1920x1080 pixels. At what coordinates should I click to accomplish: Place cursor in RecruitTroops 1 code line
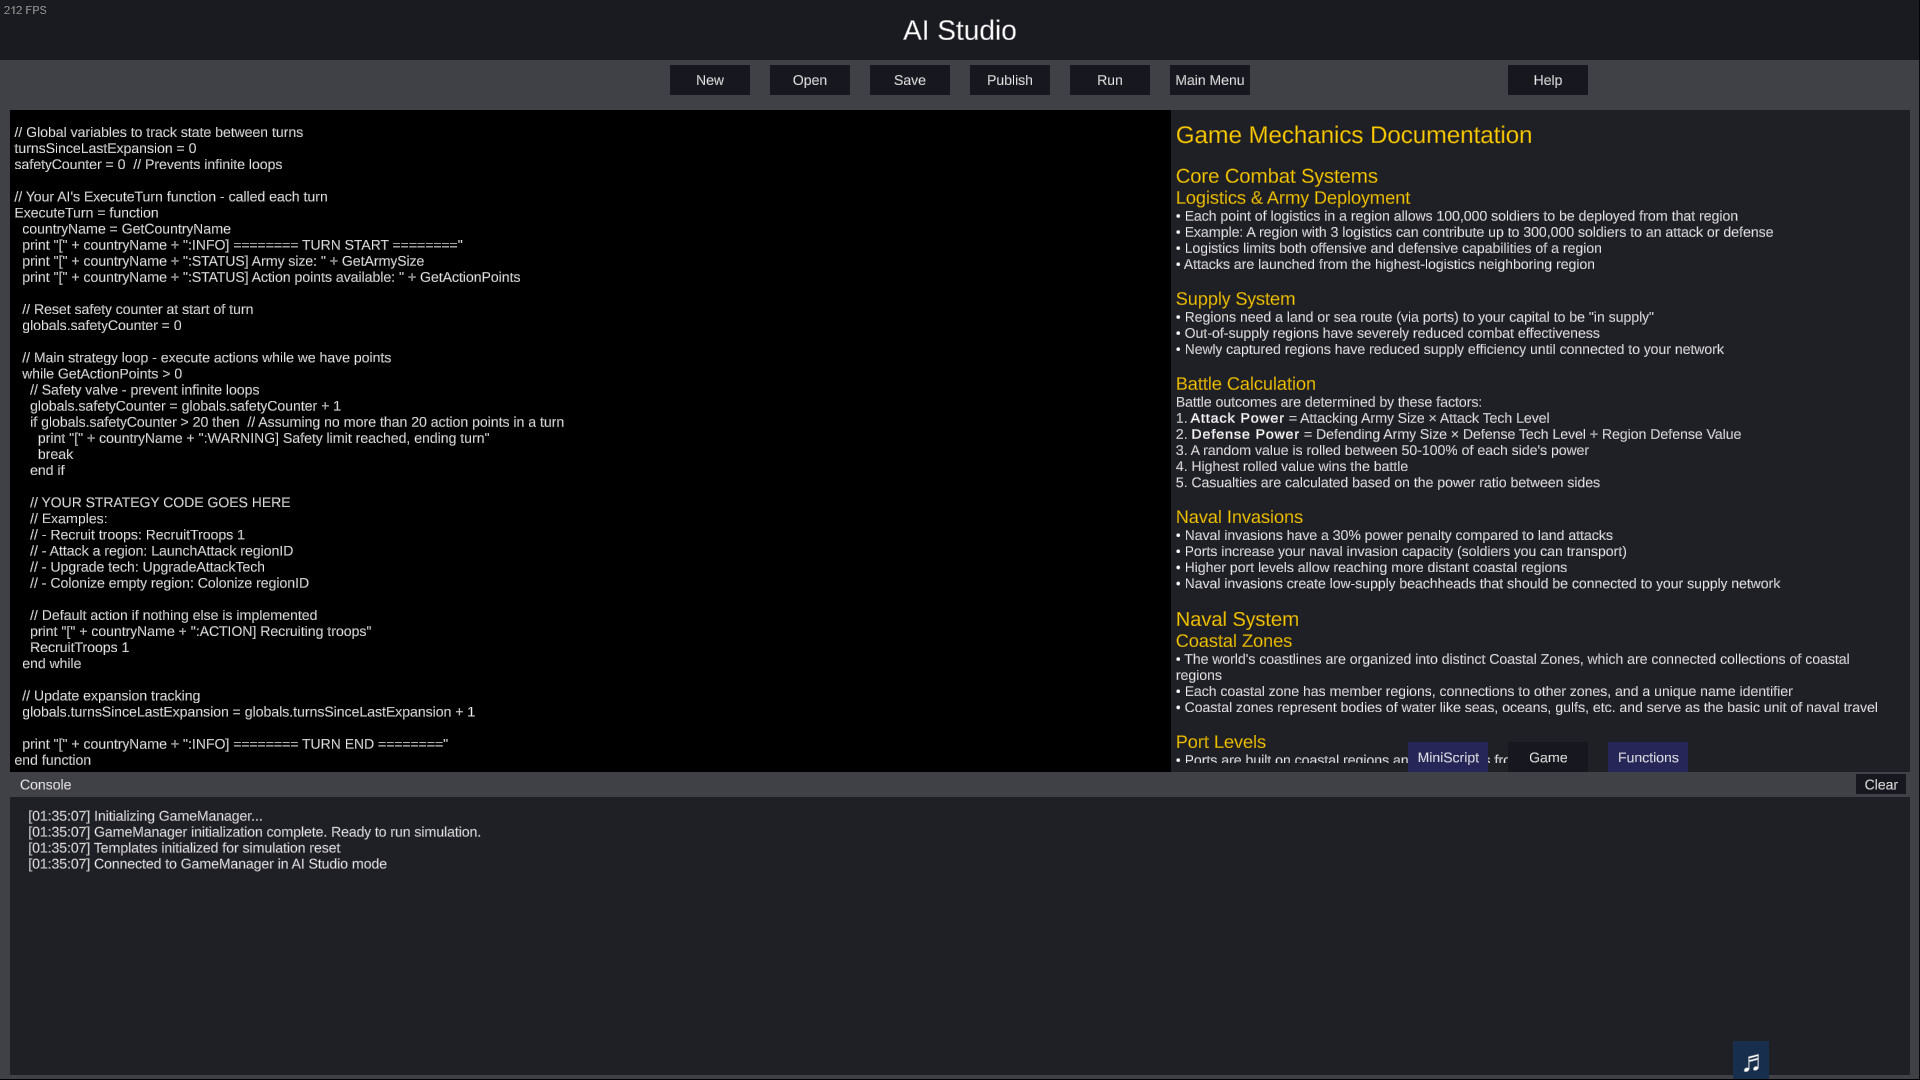80,647
